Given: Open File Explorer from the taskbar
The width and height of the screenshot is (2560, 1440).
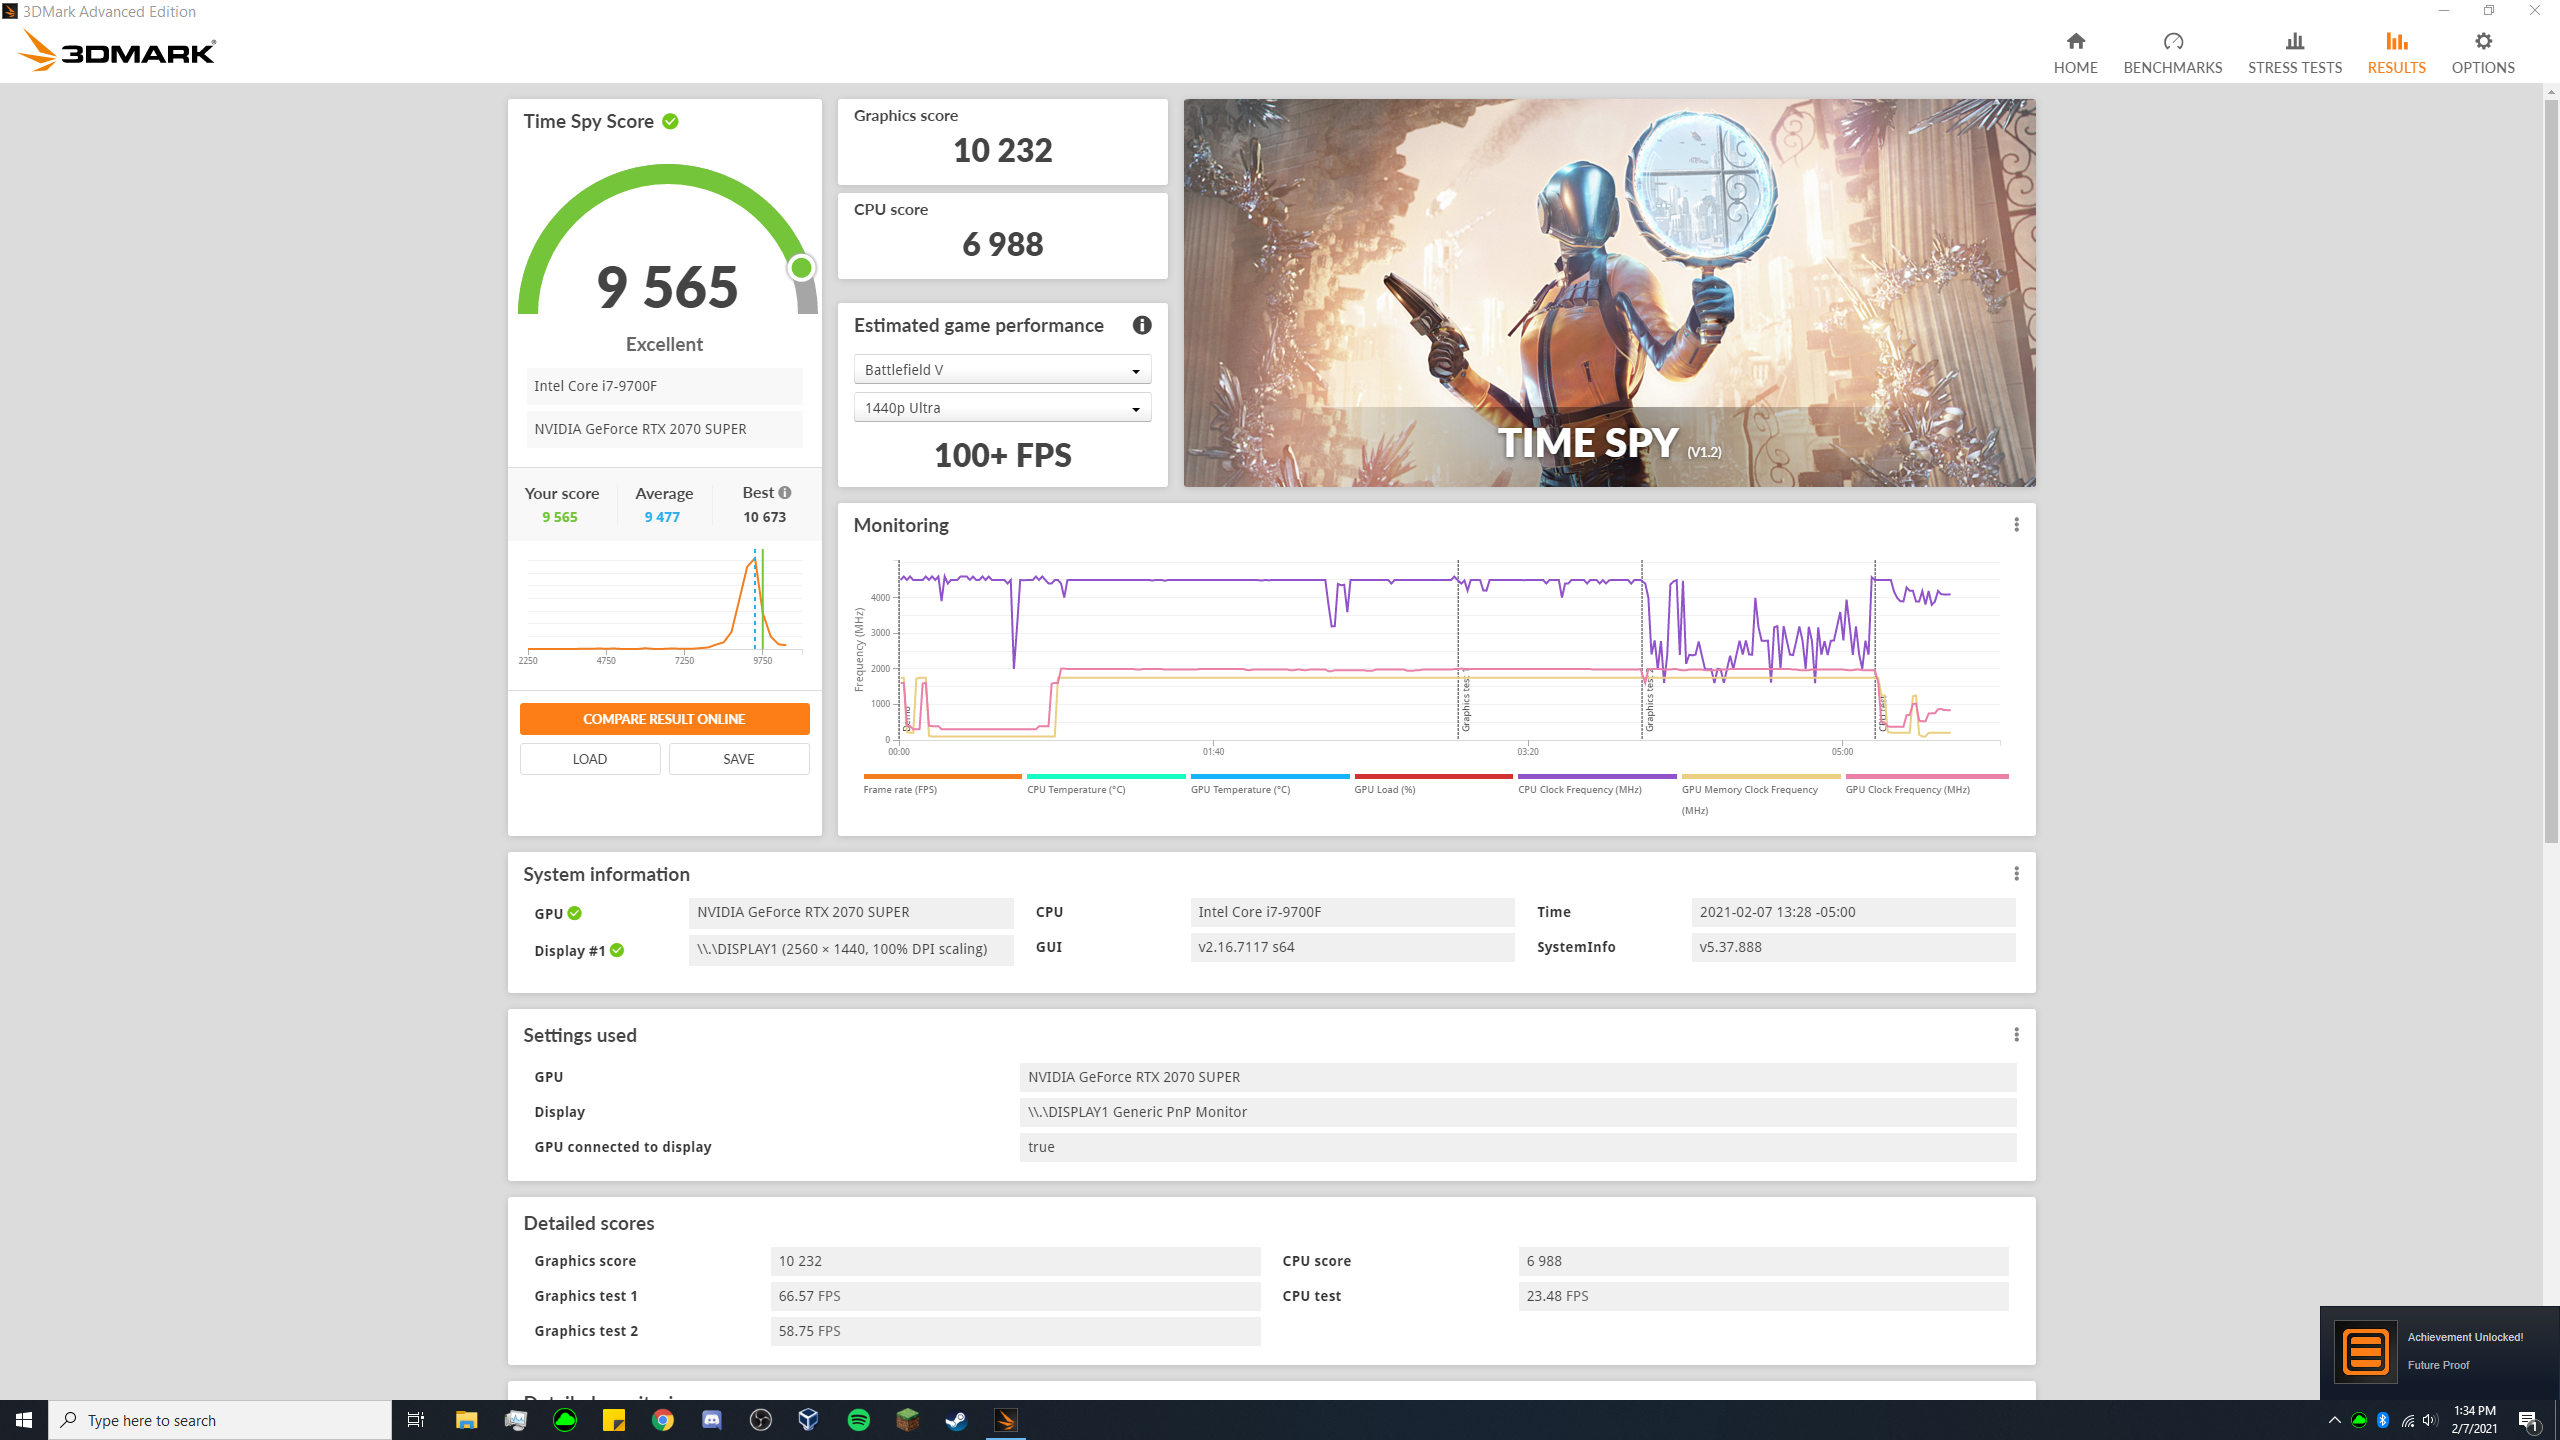Looking at the screenshot, I should point(466,1420).
